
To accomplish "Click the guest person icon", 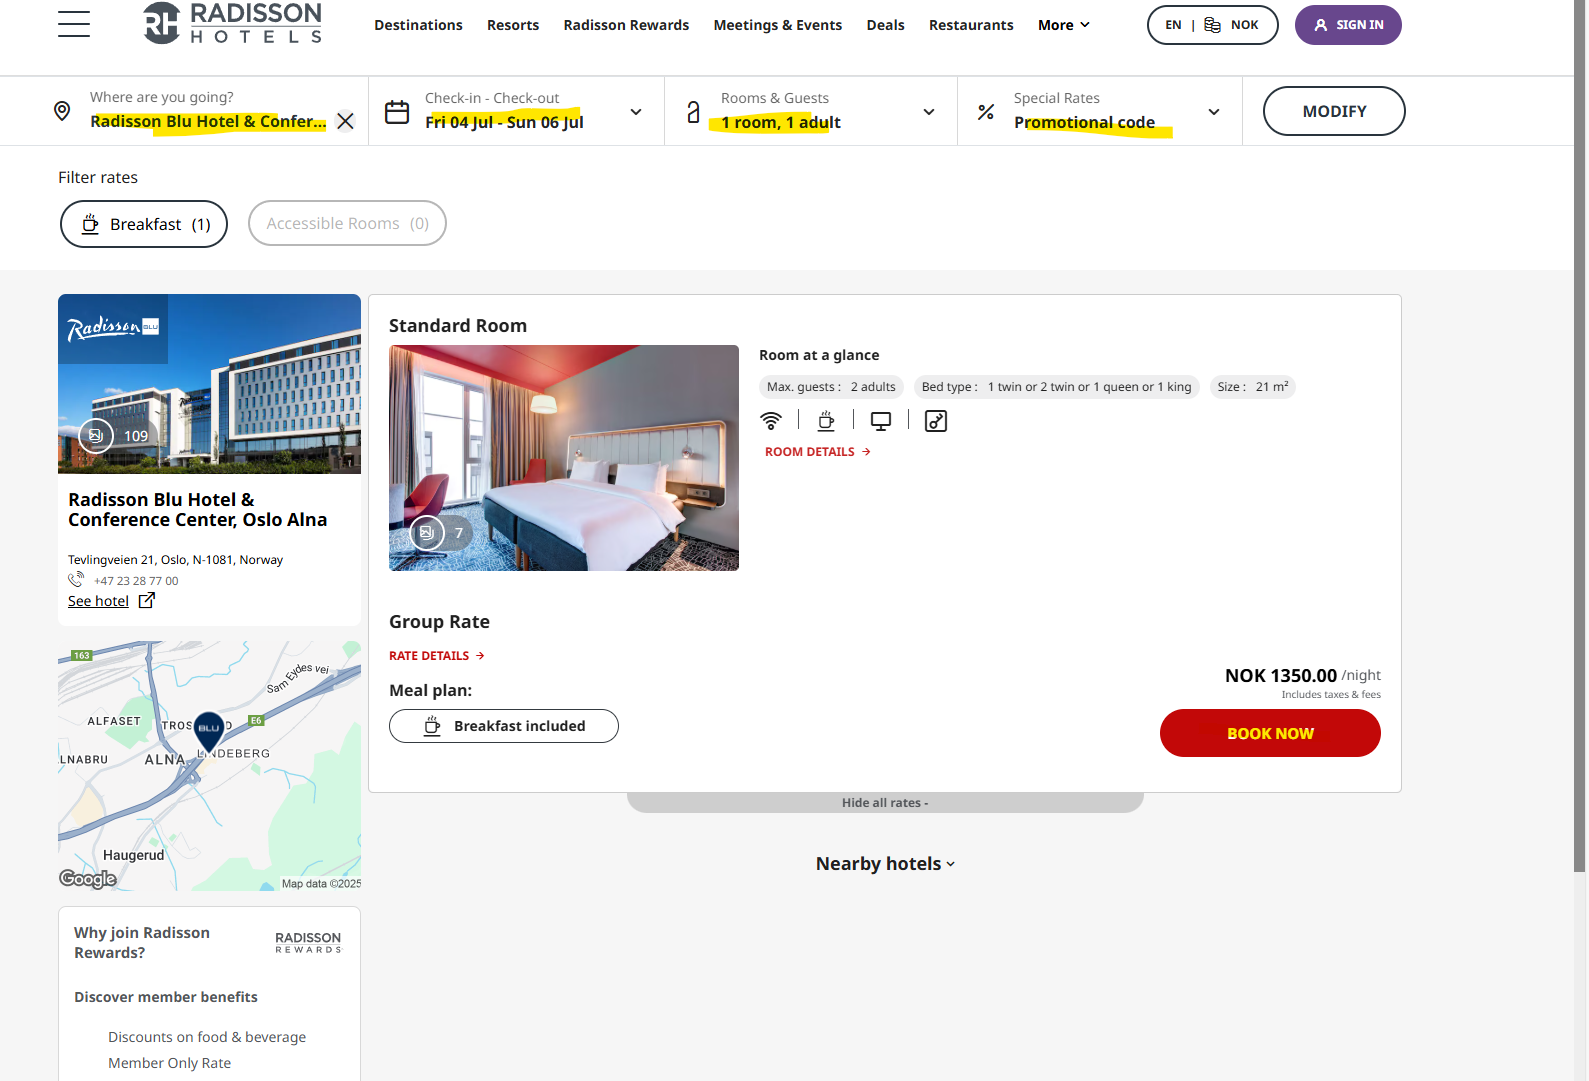I will tap(693, 112).
